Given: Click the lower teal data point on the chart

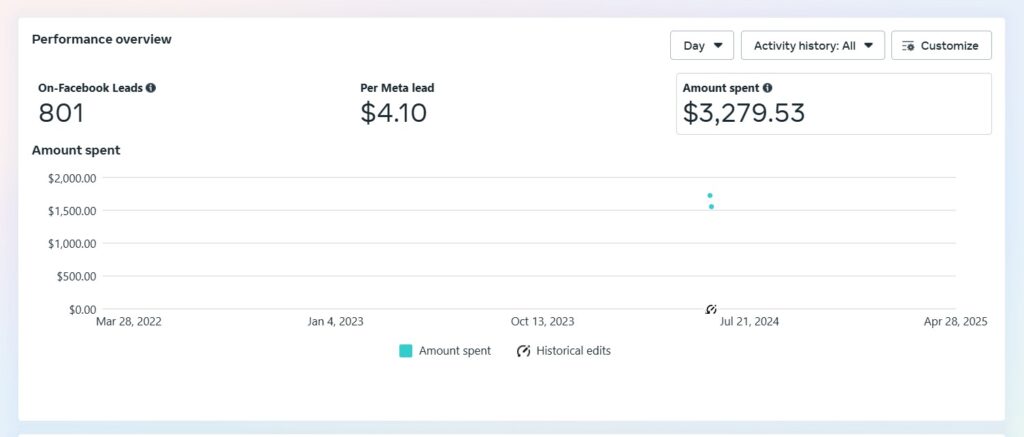Looking at the screenshot, I should coord(711,206).
